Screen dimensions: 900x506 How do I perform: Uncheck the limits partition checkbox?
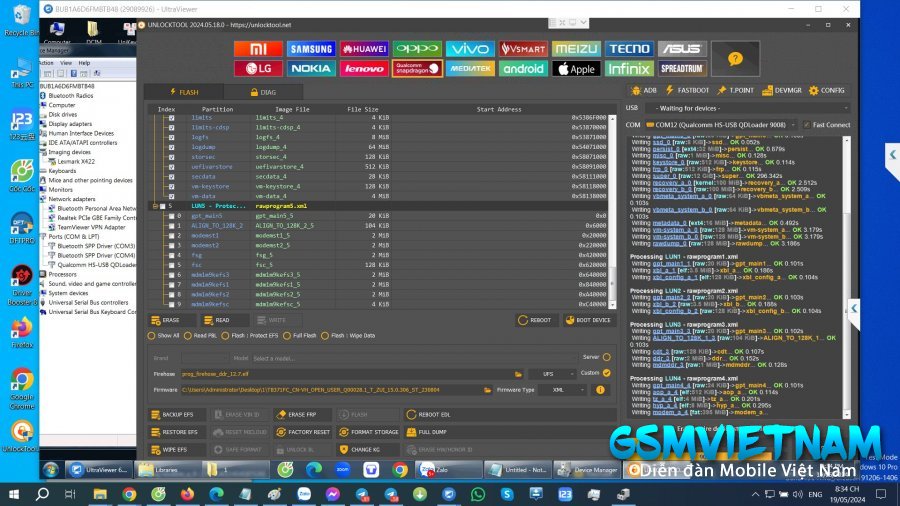coord(171,118)
